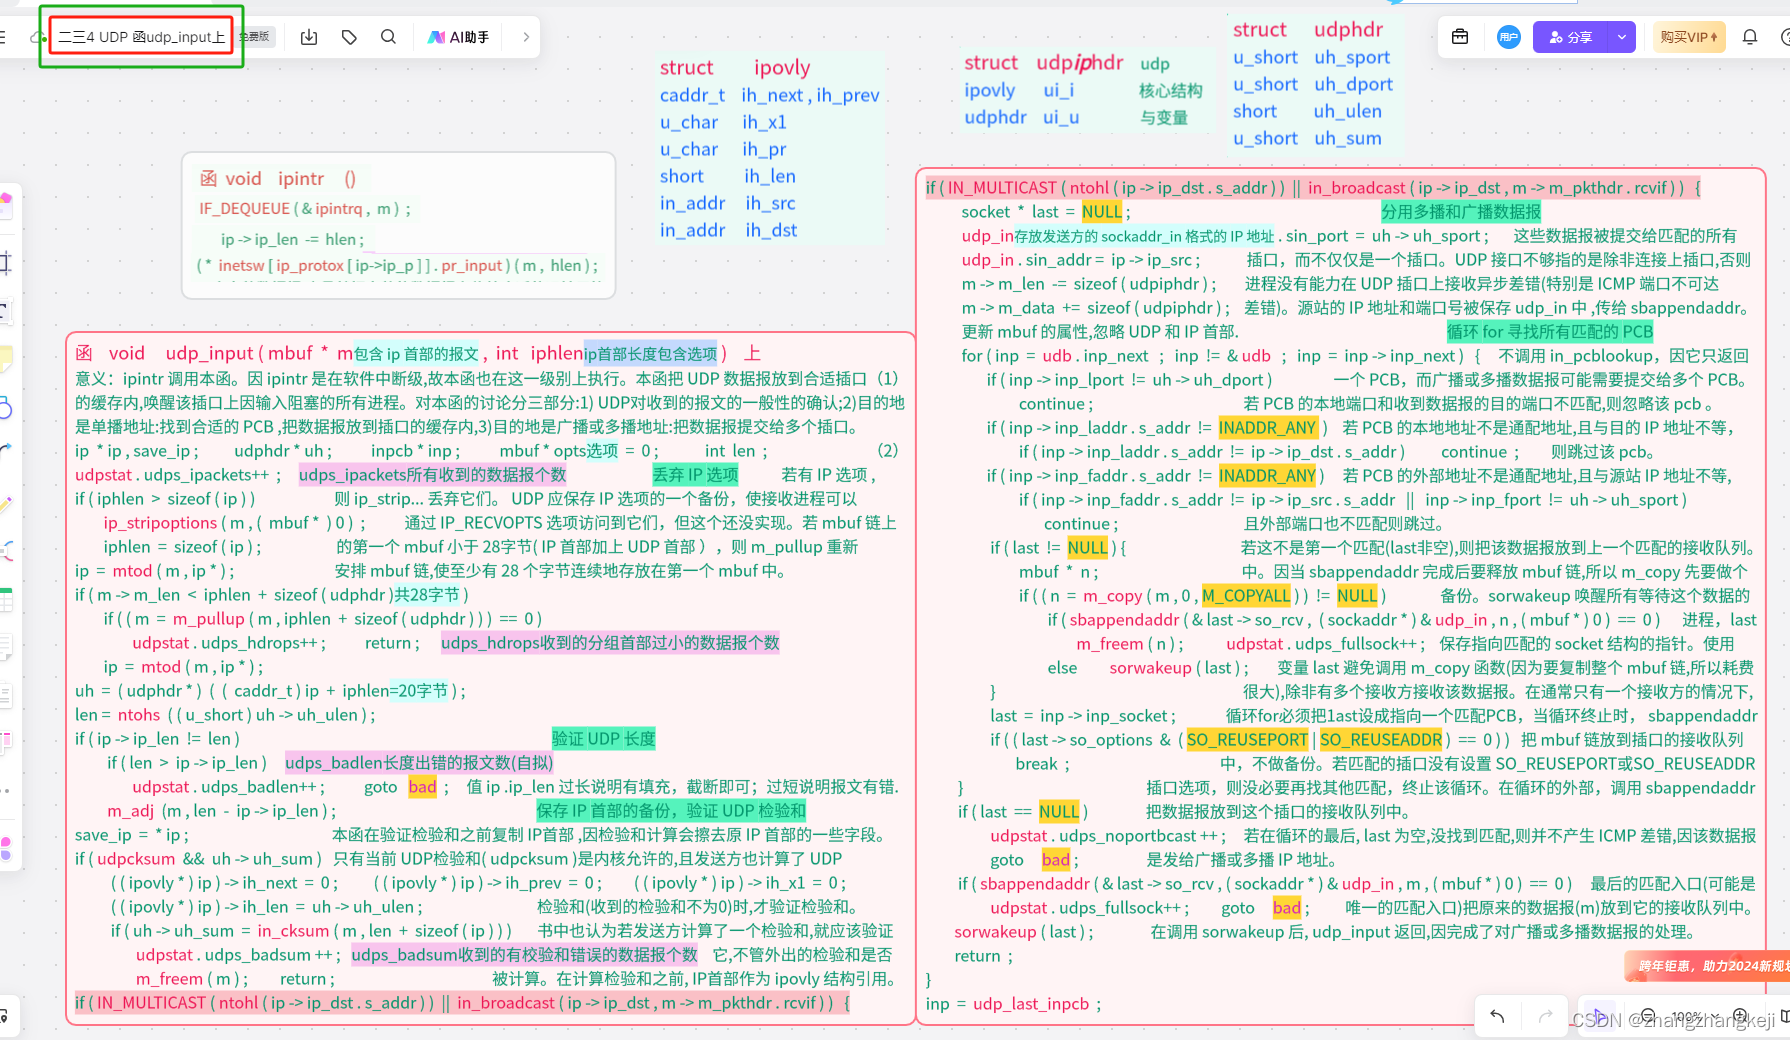Open search with the magnifier icon
Screen dimensions: 1790x1040
pyautogui.click(x=388, y=37)
